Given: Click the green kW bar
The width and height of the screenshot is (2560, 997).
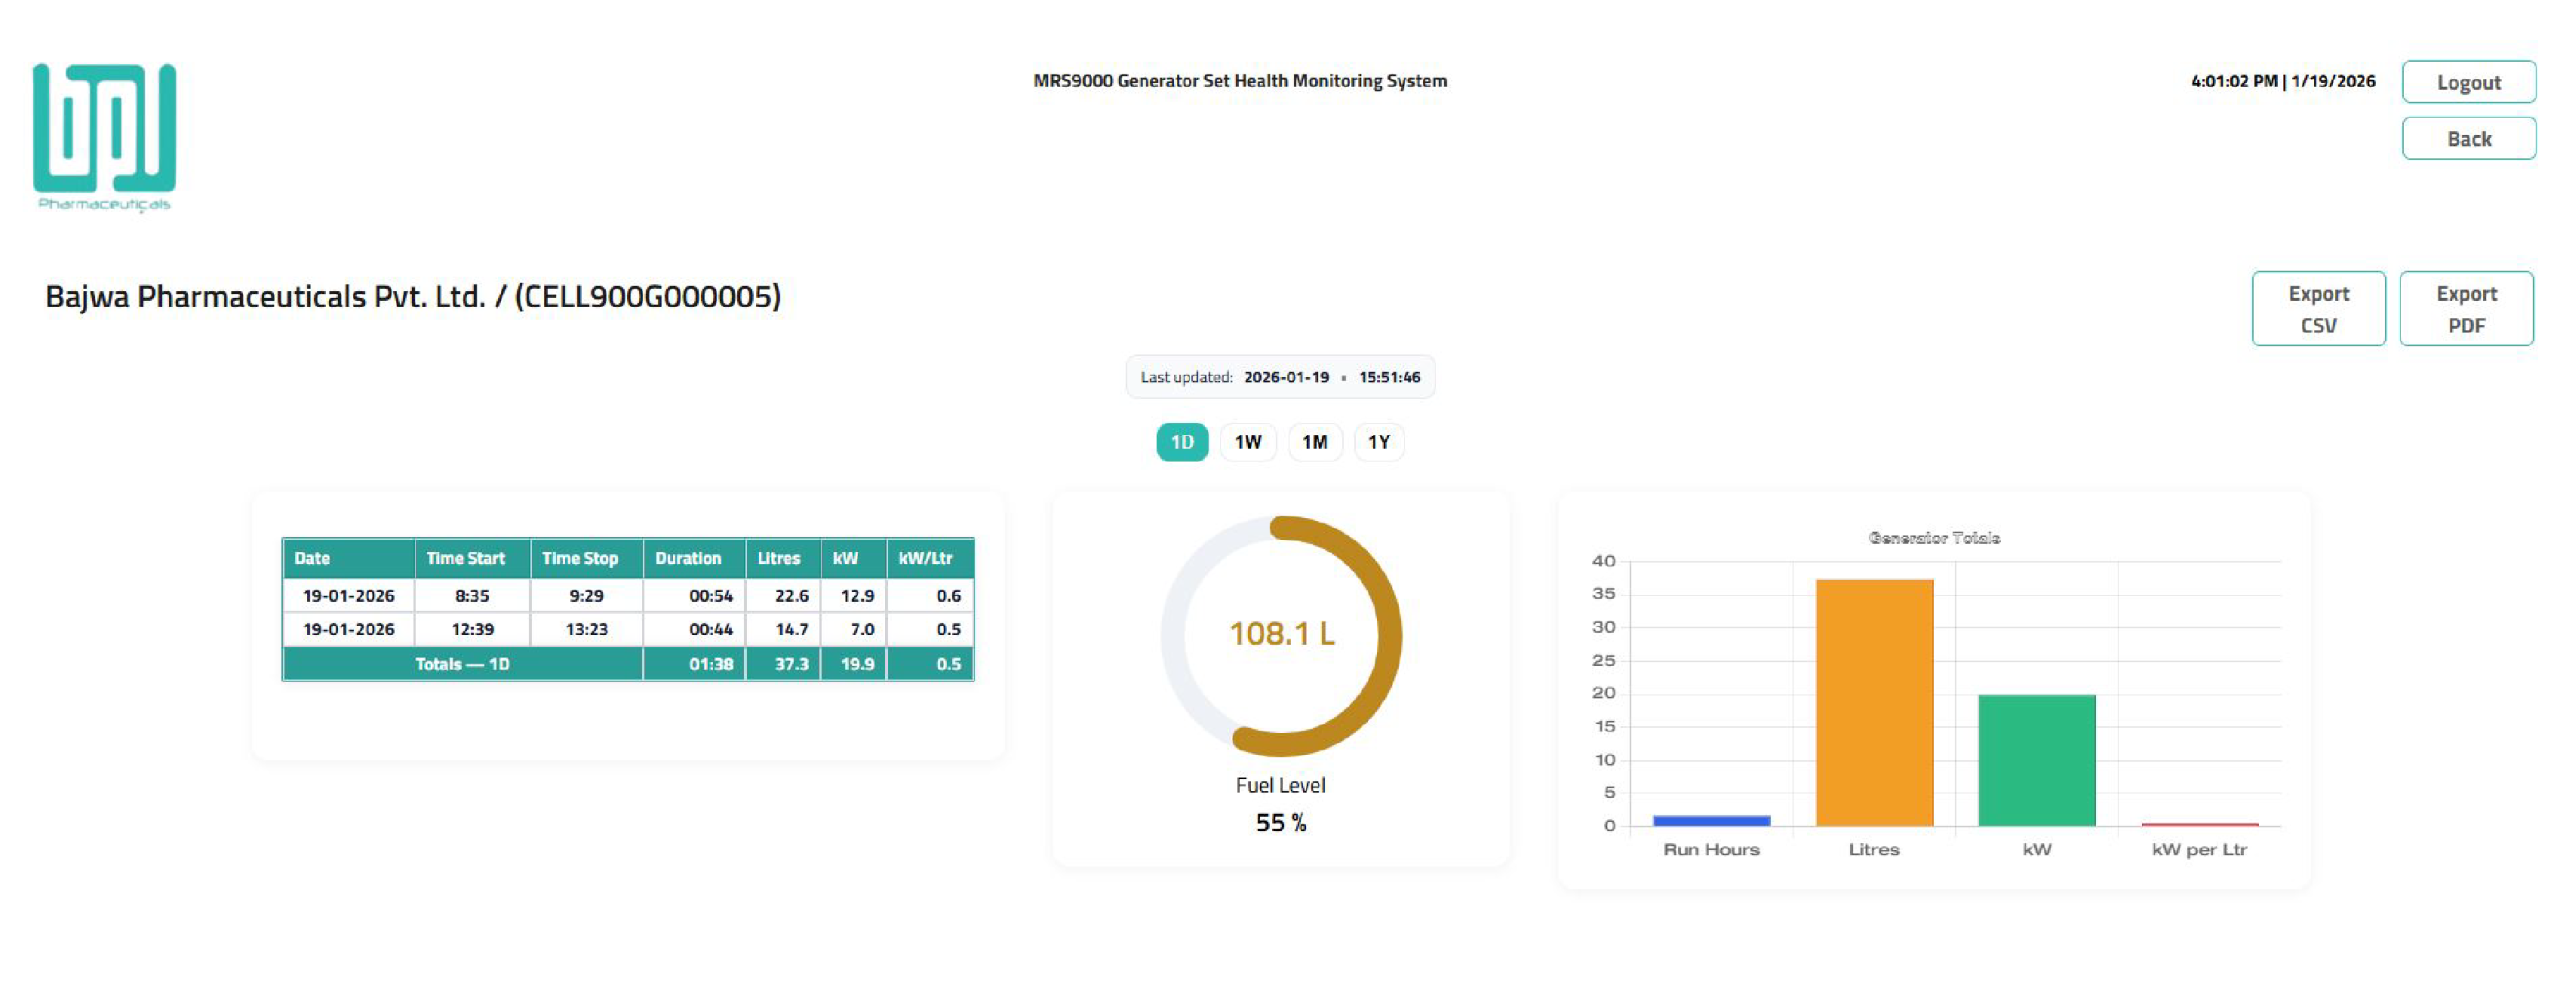Looking at the screenshot, I should pos(2036,760).
